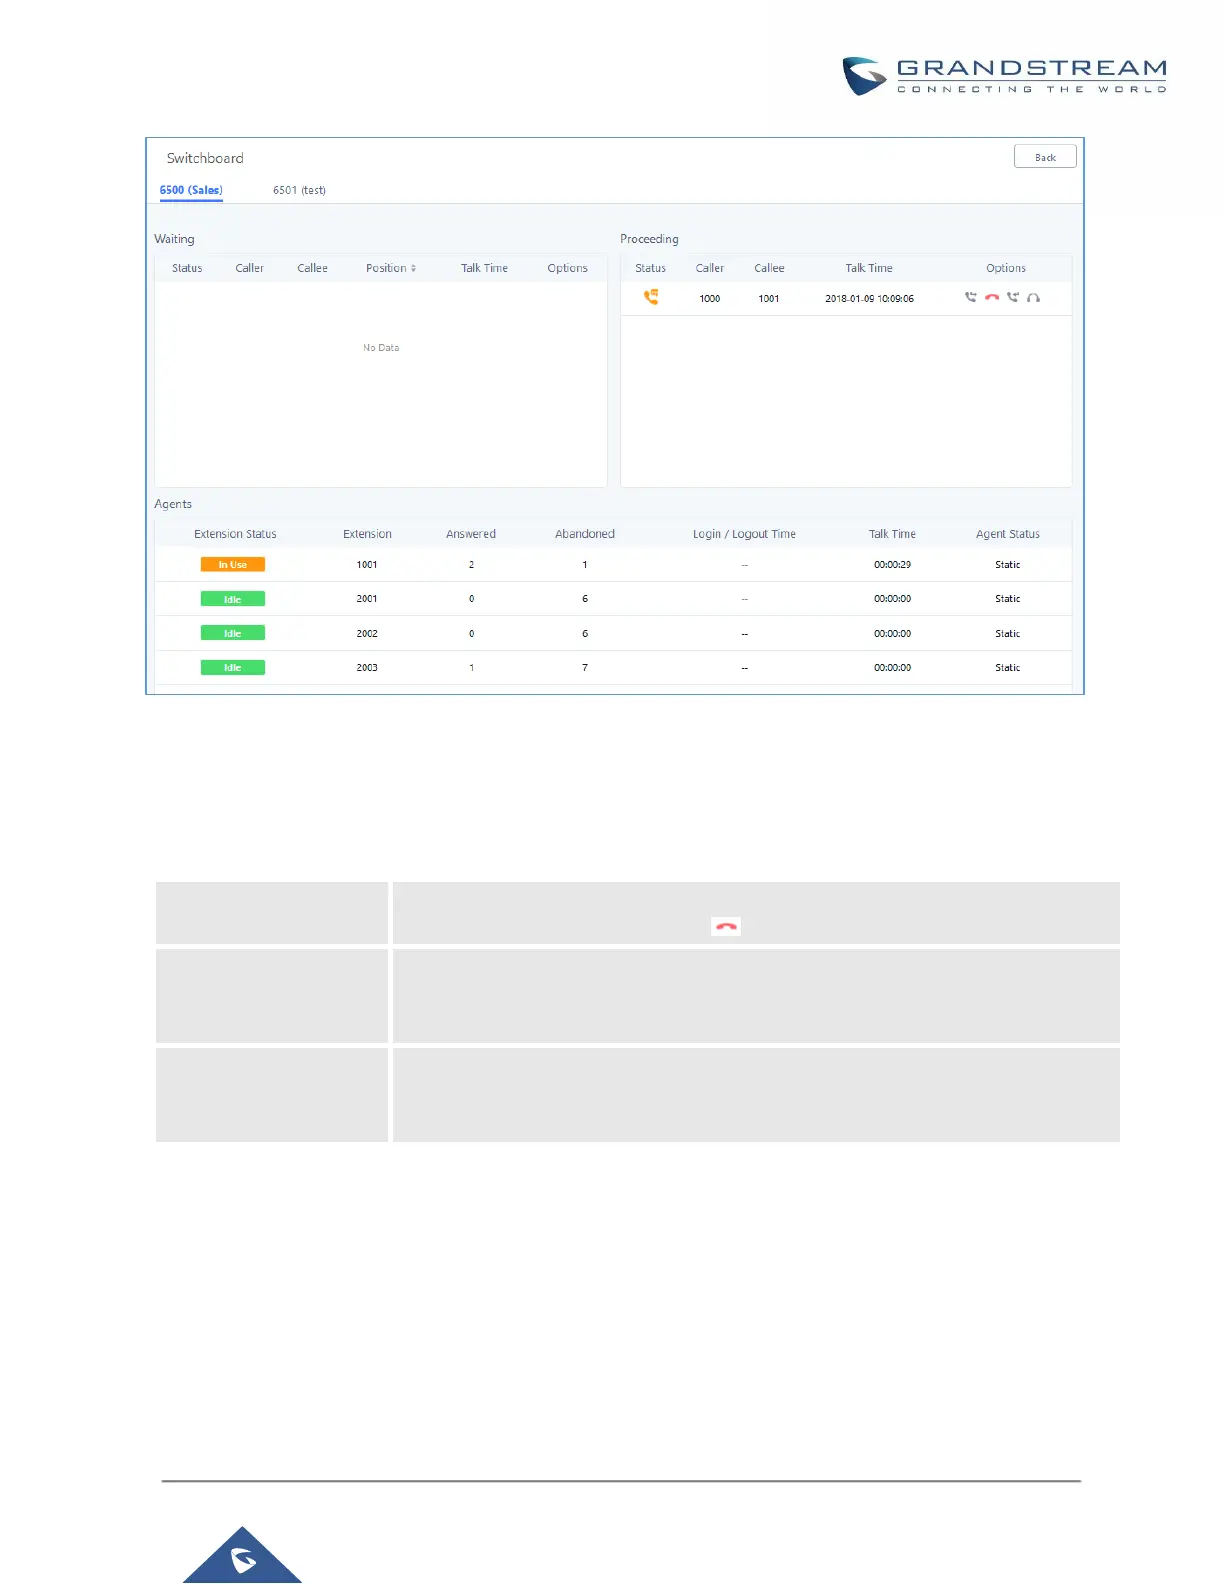
Task: Click the call transfer icon in Proceeding options
Action: click(970, 297)
